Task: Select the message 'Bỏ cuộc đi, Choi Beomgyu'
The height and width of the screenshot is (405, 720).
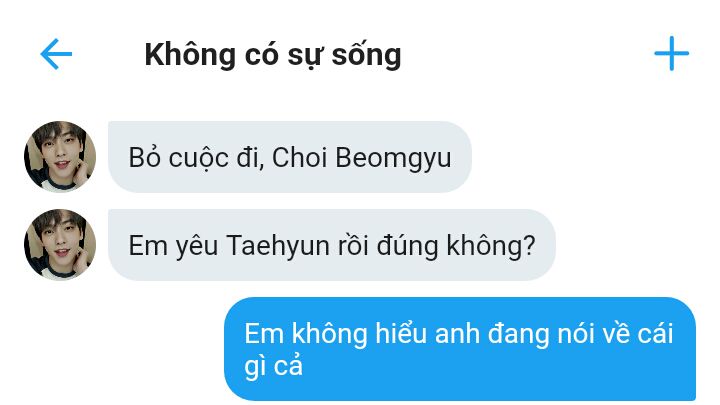Action: (290, 157)
